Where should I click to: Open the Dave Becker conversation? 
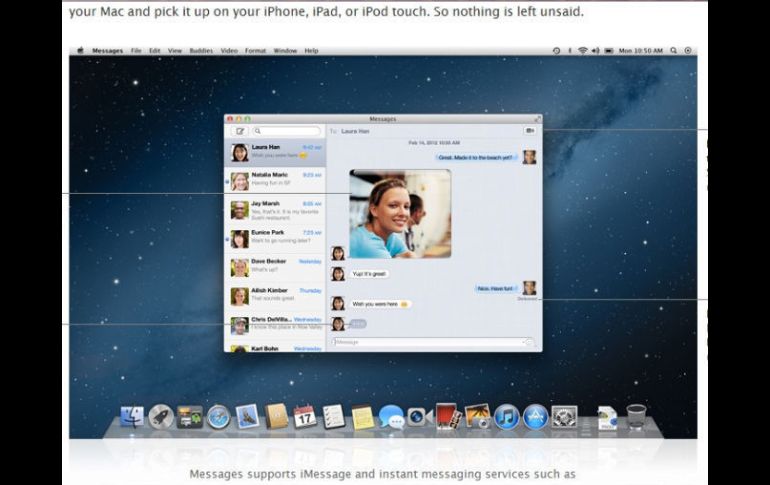pos(274,267)
